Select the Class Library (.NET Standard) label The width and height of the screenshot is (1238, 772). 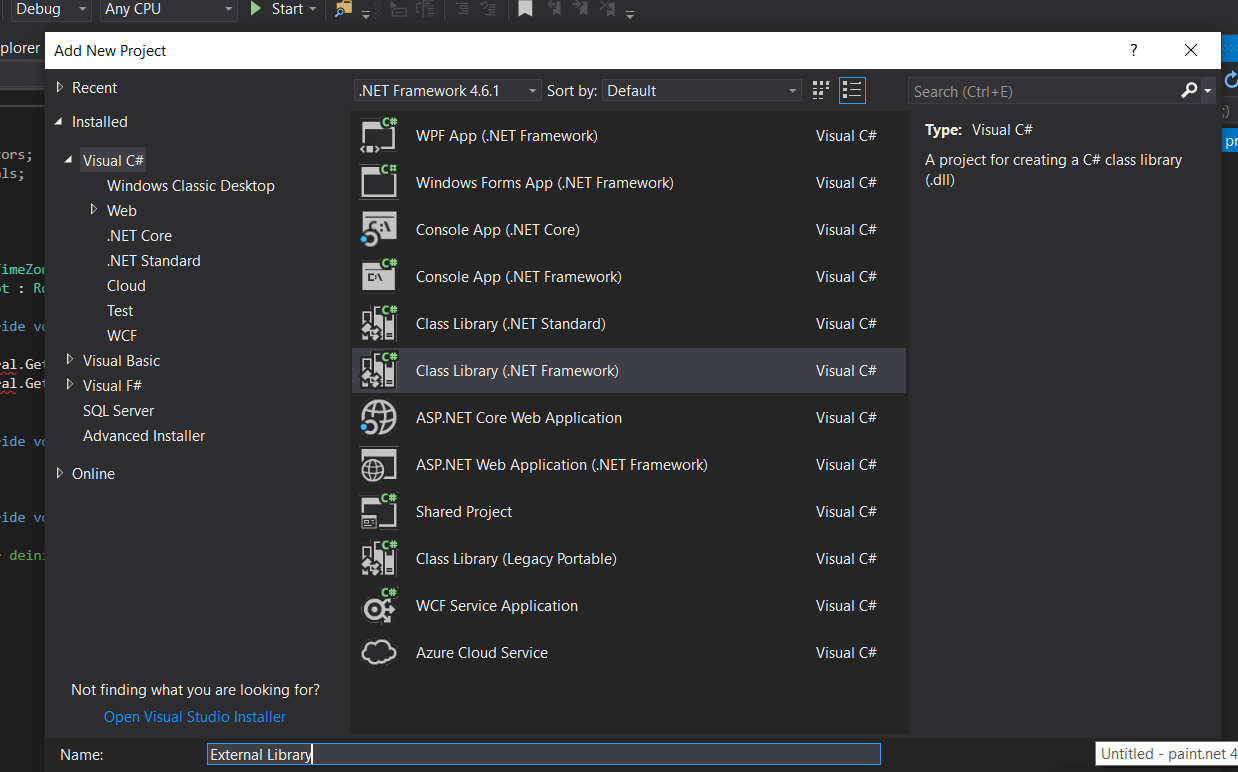click(510, 323)
